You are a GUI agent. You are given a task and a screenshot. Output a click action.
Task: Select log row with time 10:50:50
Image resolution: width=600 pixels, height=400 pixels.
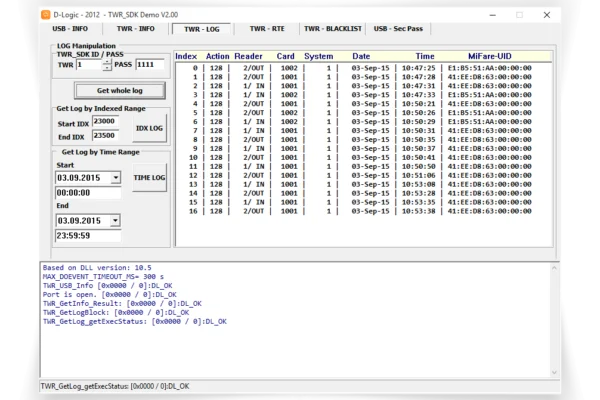[362, 167]
